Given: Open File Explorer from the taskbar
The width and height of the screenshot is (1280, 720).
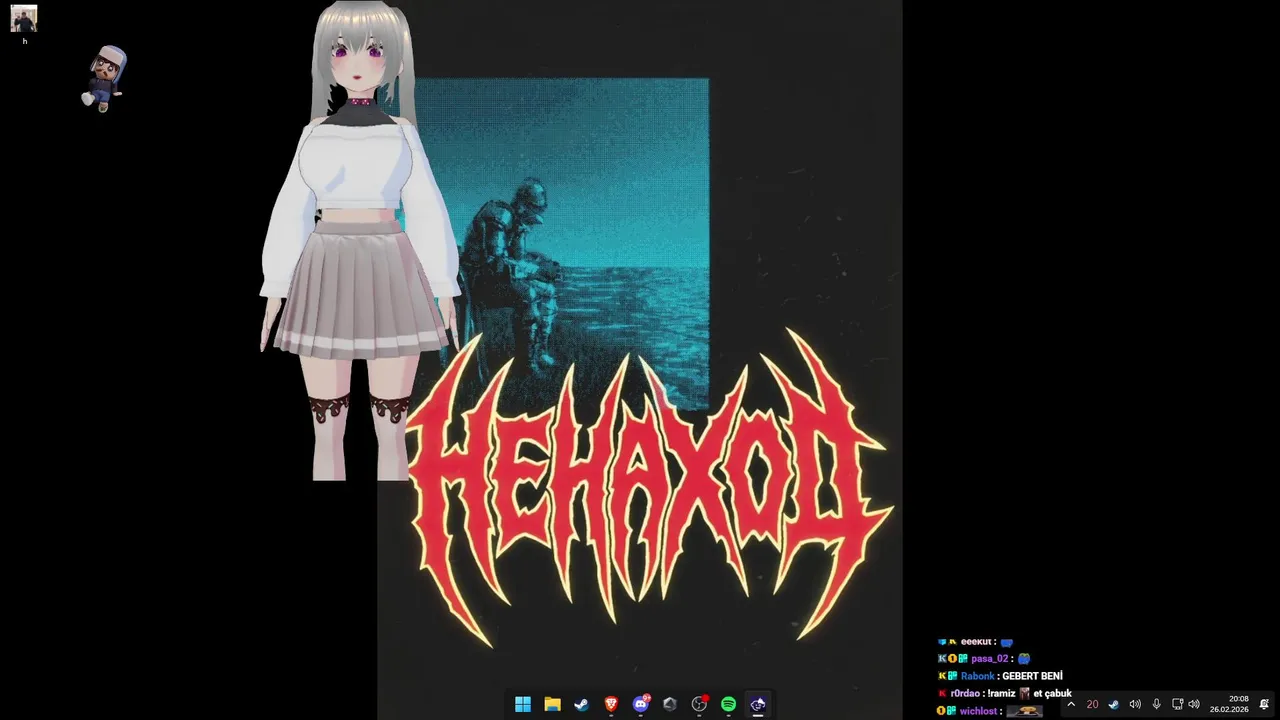Looking at the screenshot, I should coord(552,704).
